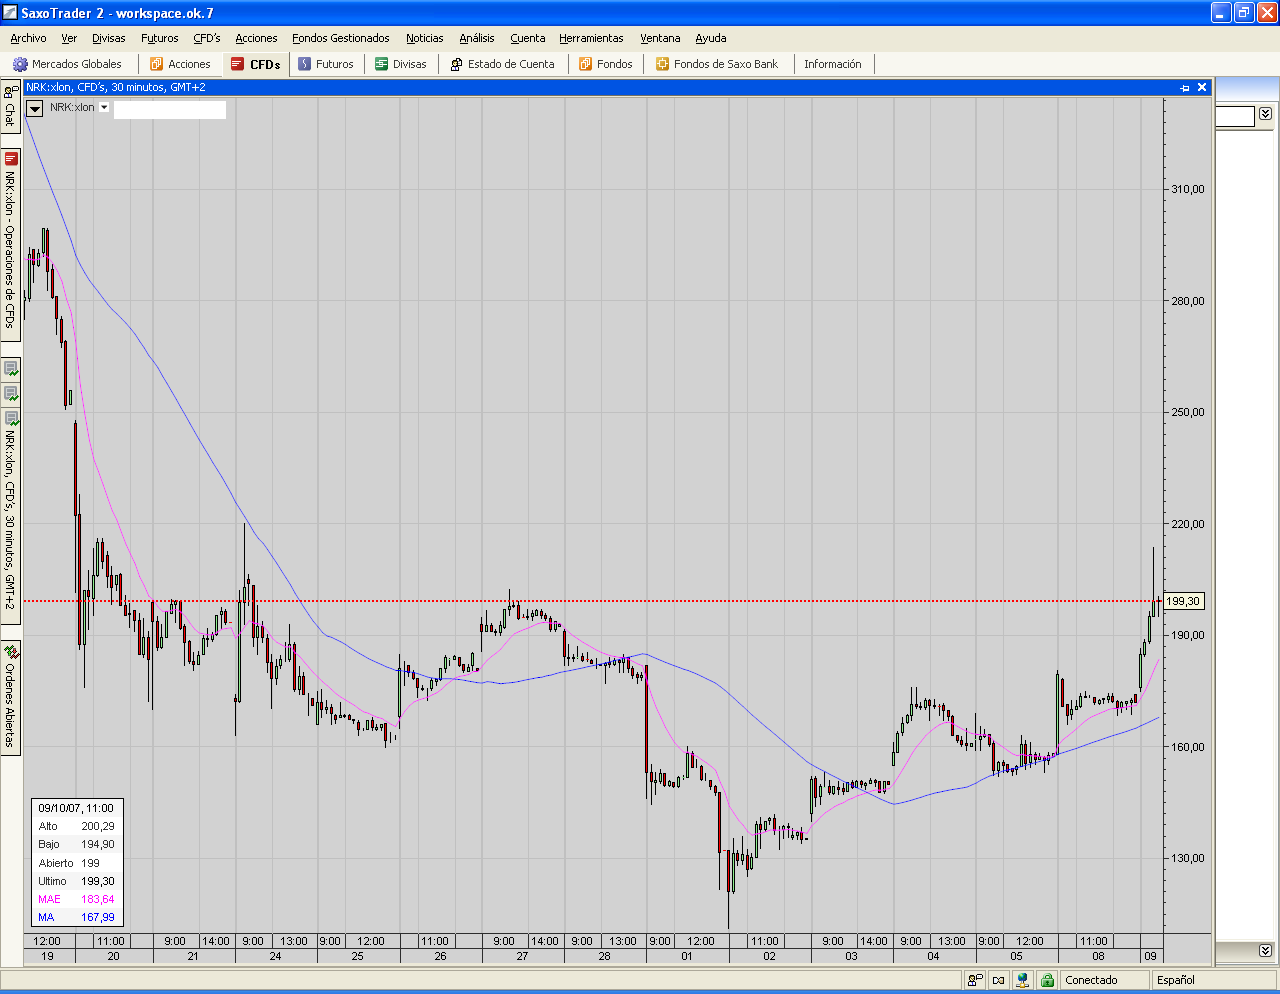Expand the right panel top chevron
The height and width of the screenshot is (994, 1280).
(1265, 114)
